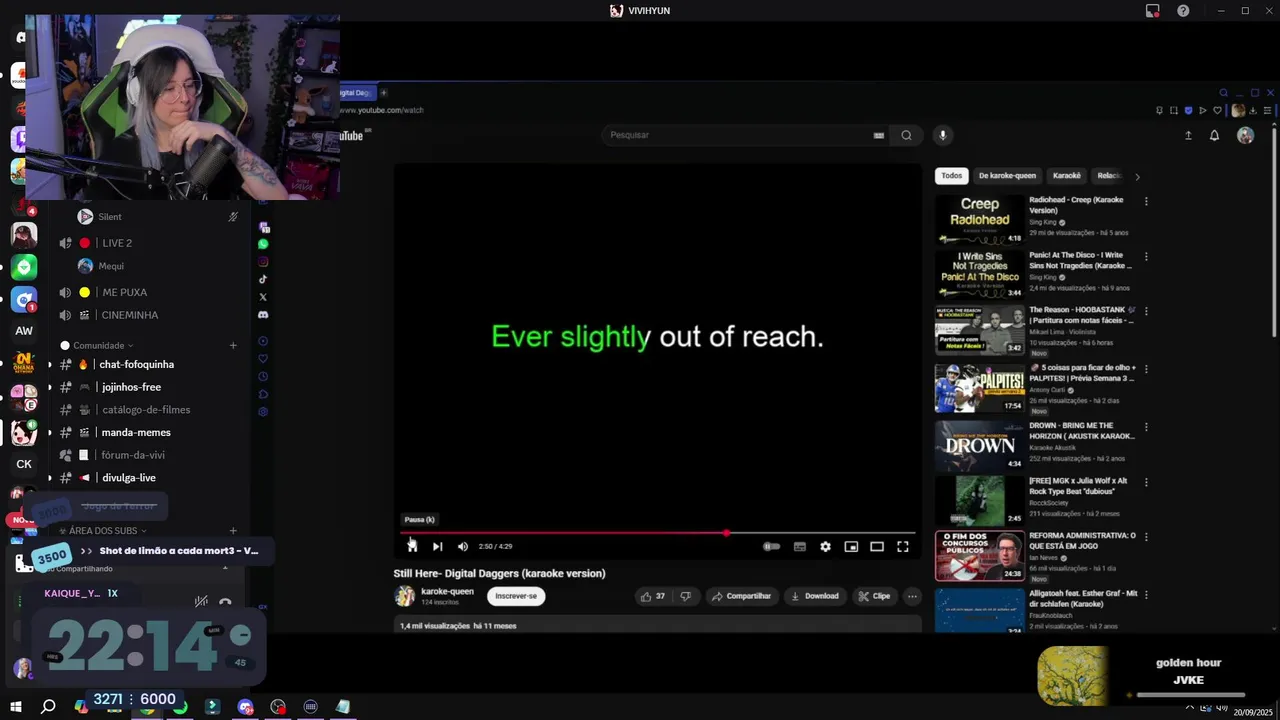The width and height of the screenshot is (1280, 720).
Task: Open Instagram in the browser sidebar
Action: (x=263, y=262)
